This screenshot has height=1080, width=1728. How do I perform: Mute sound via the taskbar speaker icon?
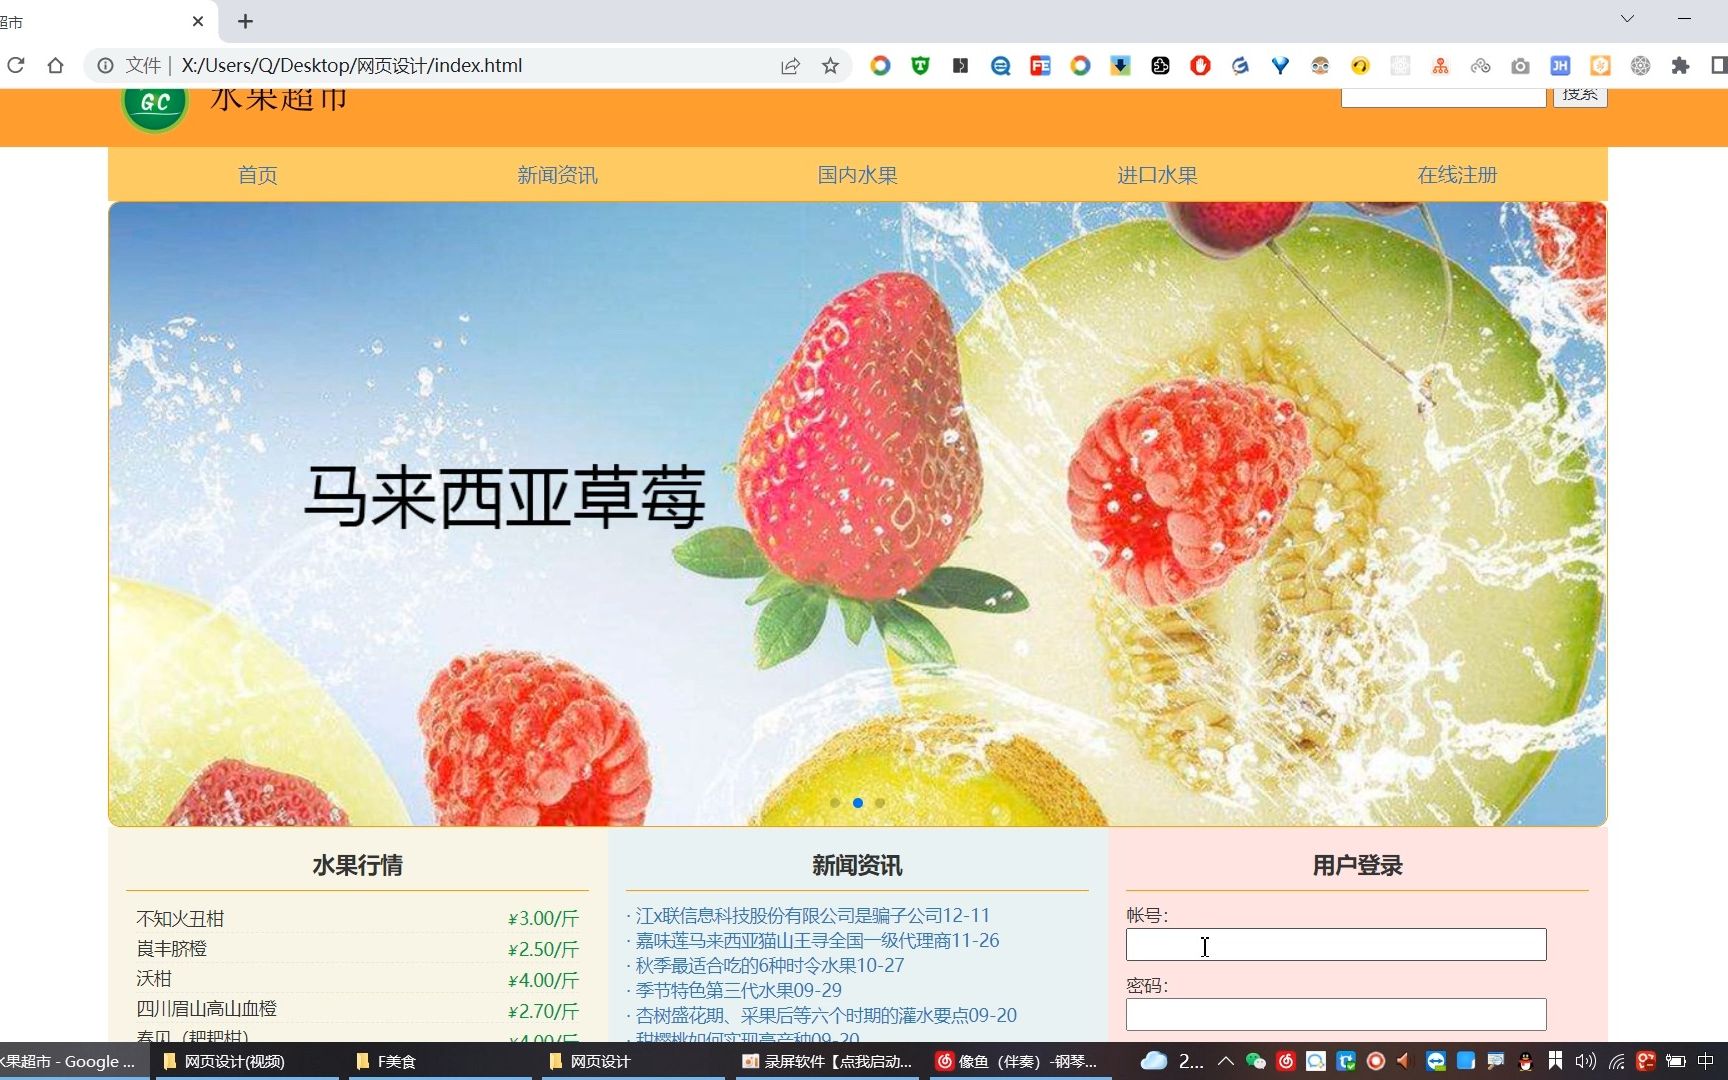[x=1584, y=1062]
